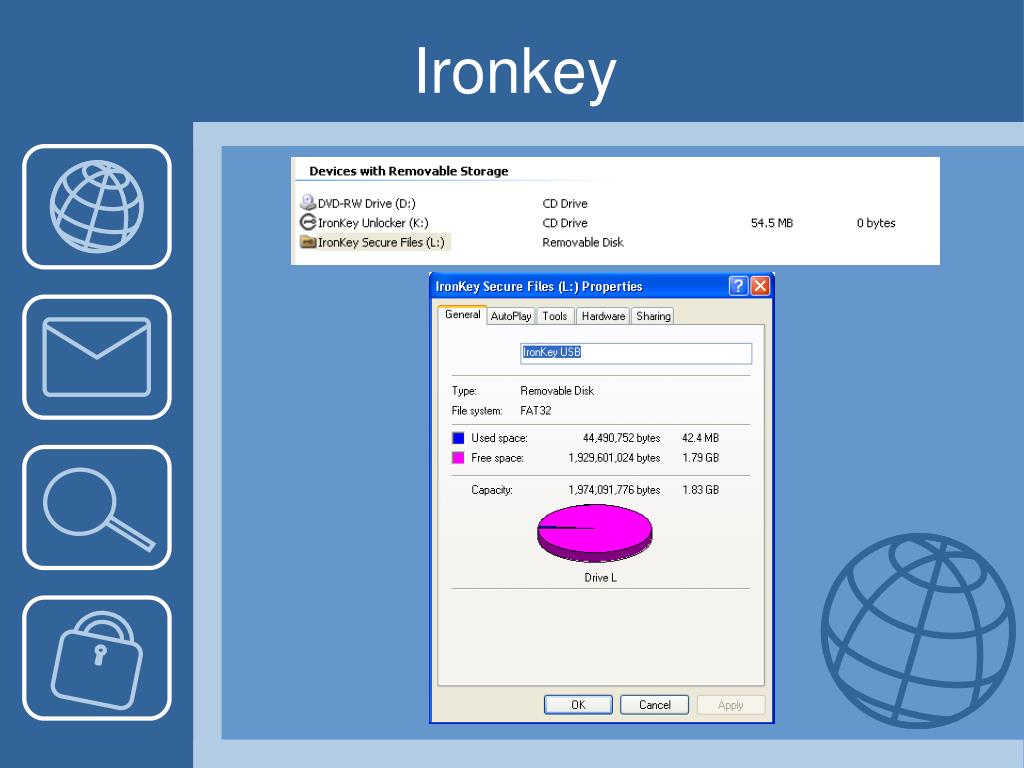
Task: Select the DVD-RW Drive (D:) entry
Action: point(366,203)
